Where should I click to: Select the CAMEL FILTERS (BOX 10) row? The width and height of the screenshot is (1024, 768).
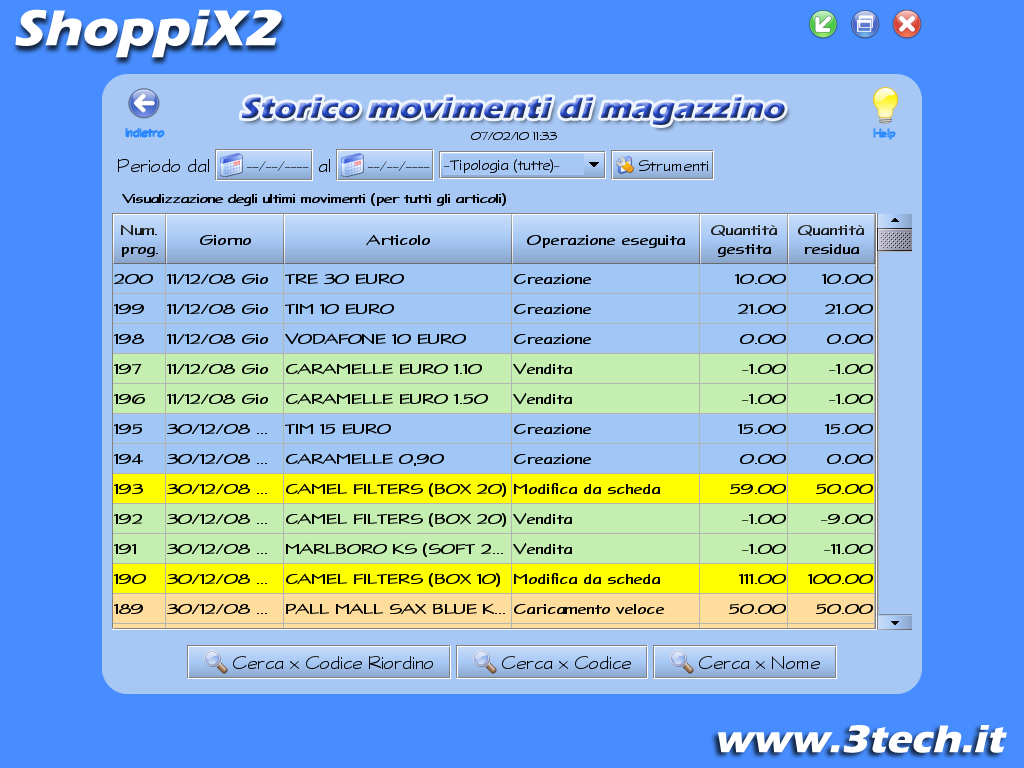point(494,579)
